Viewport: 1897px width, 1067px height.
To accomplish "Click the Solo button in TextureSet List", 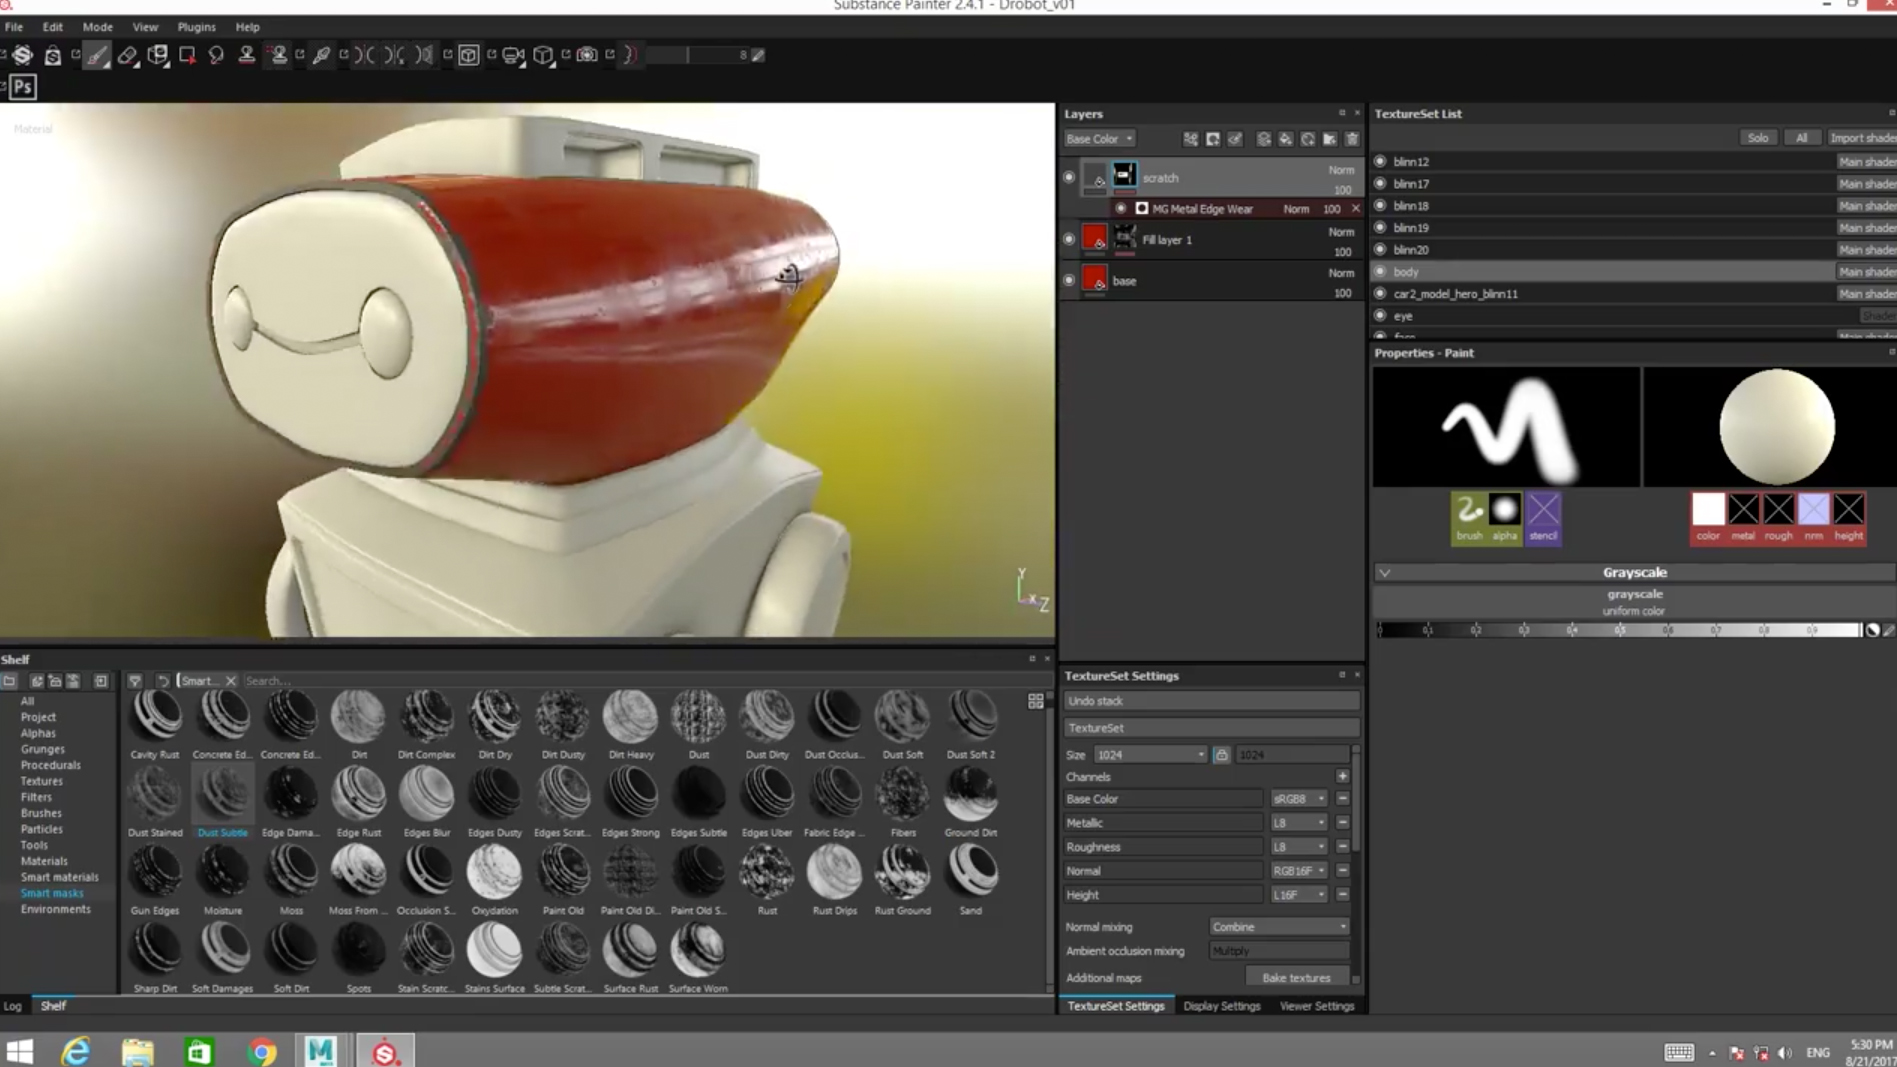I will point(1757,138).
